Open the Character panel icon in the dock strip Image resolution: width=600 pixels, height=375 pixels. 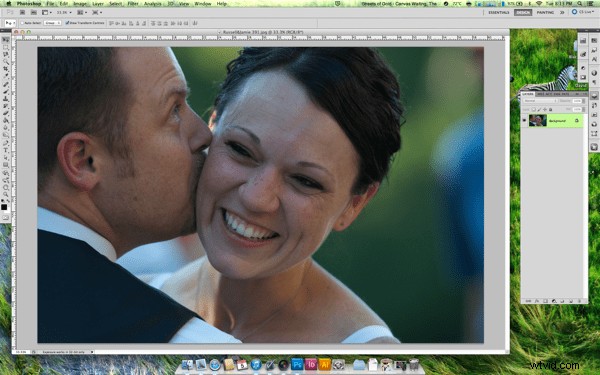[x=594, y=59]
